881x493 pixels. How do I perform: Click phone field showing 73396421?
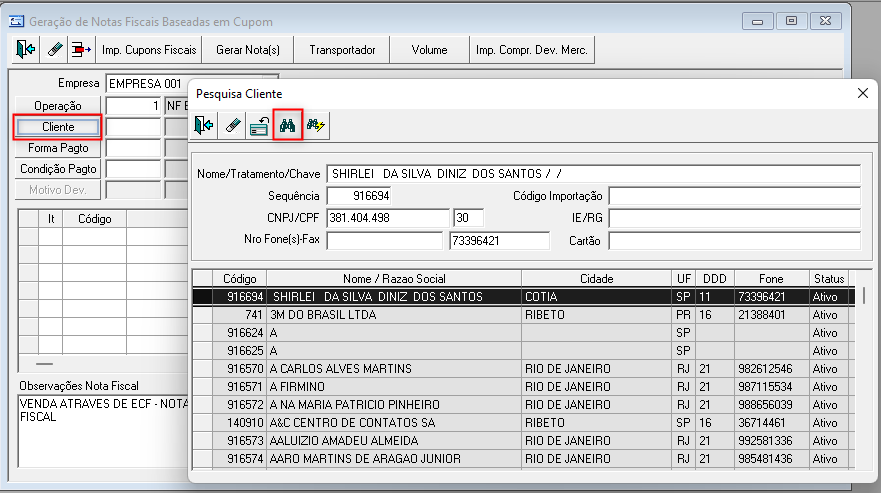pyautogui.click(x=499, y=241)
